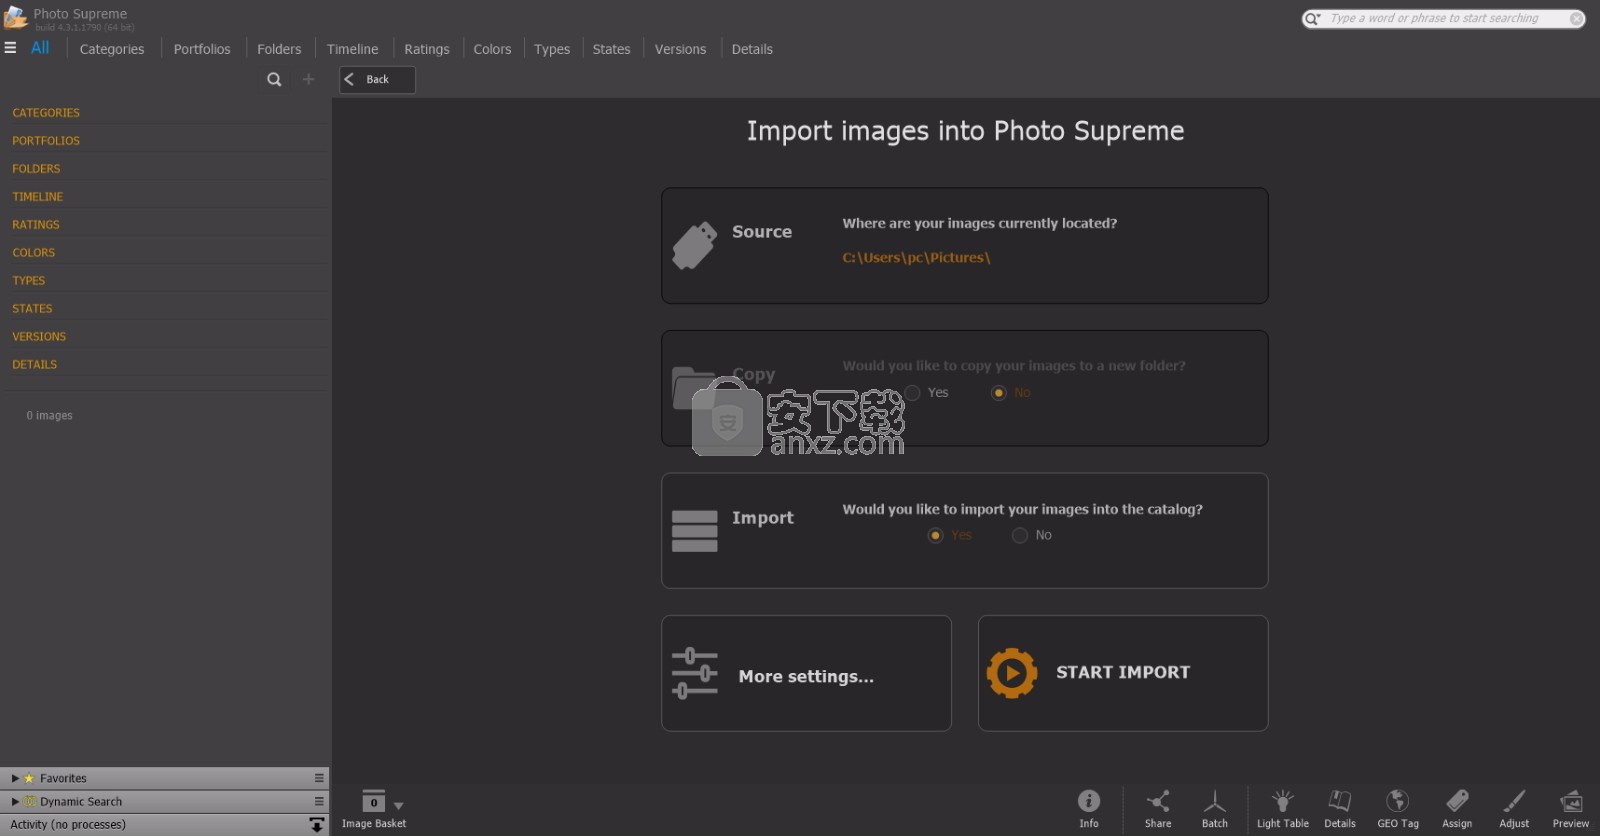Click the Source USB drive icon

(694, 245)
